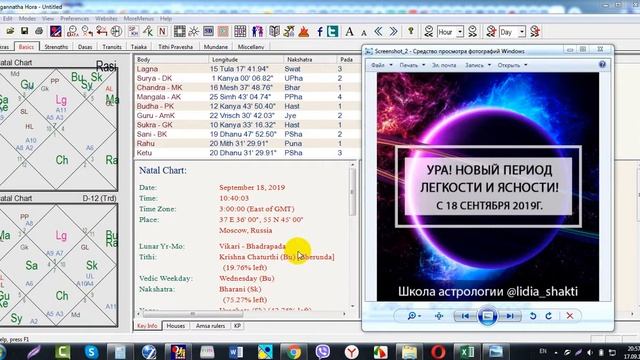Open the grid table toolbar icon

click(x=240, y=31)
